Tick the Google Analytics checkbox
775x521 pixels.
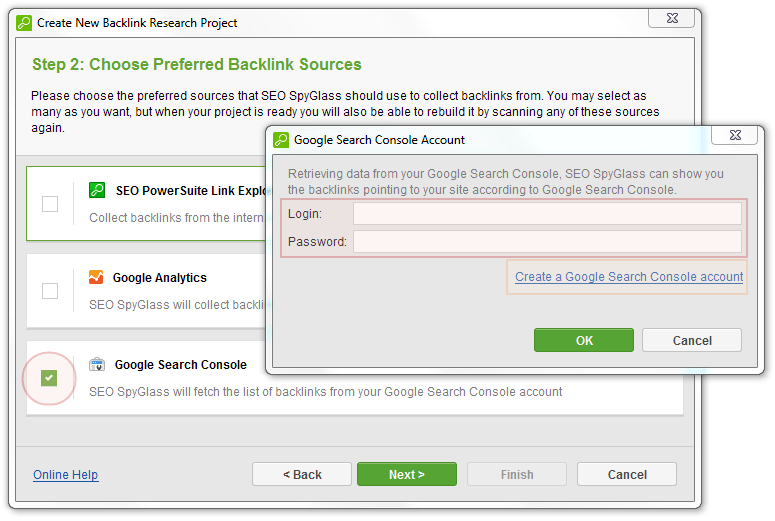point(50,291)
